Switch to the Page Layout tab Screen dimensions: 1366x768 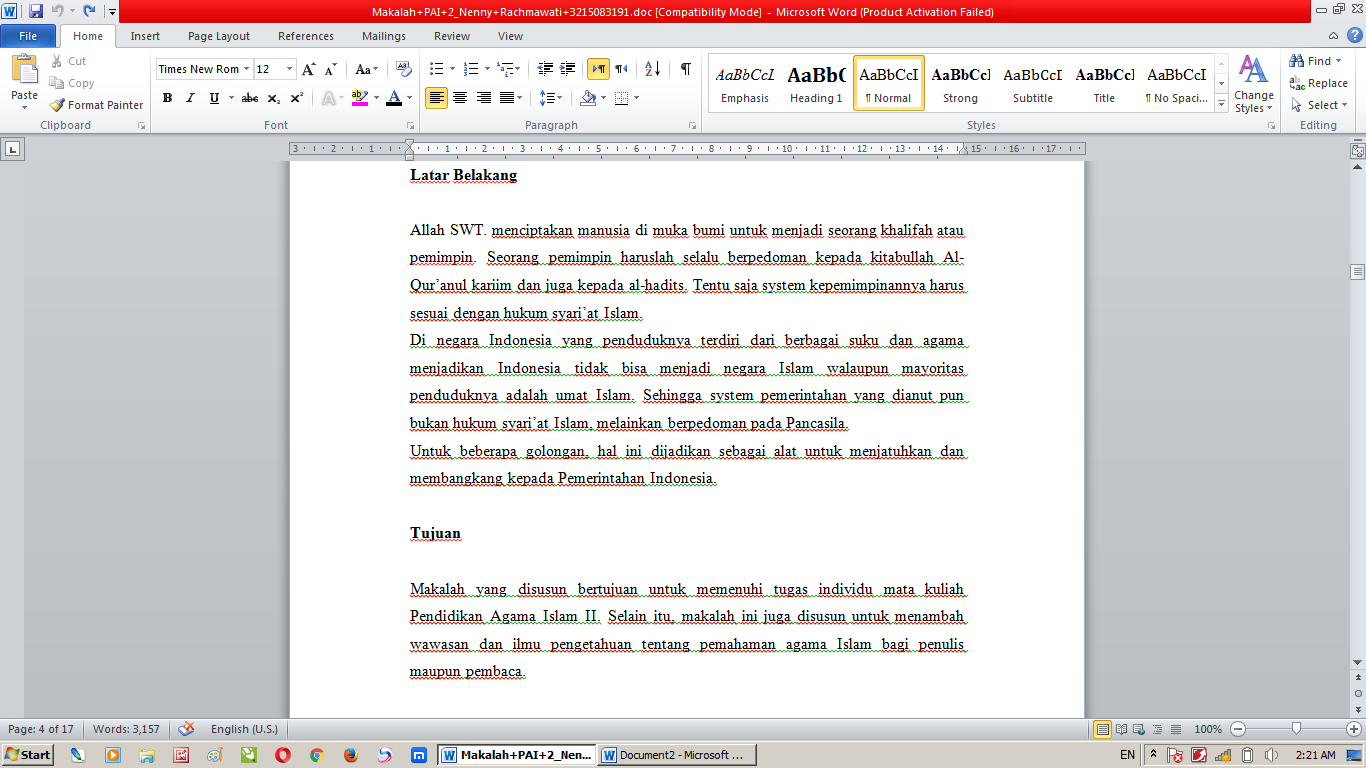coord(219,36)
